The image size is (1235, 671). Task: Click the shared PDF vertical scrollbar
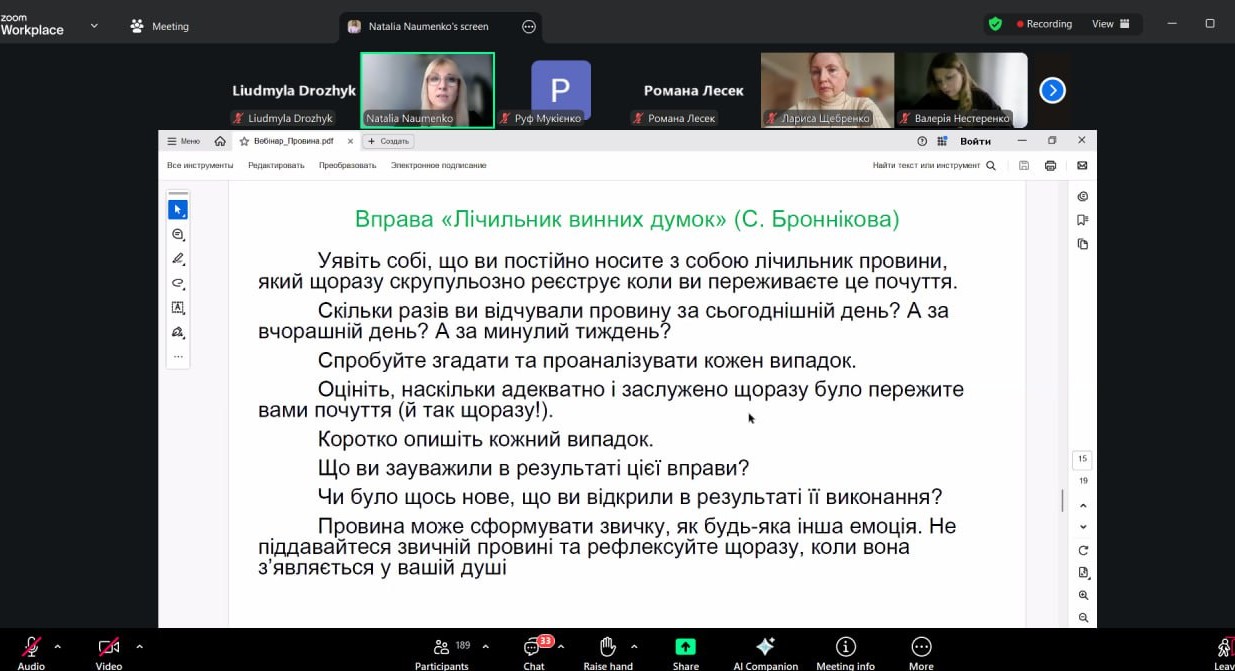click(x=1062, y=500)
